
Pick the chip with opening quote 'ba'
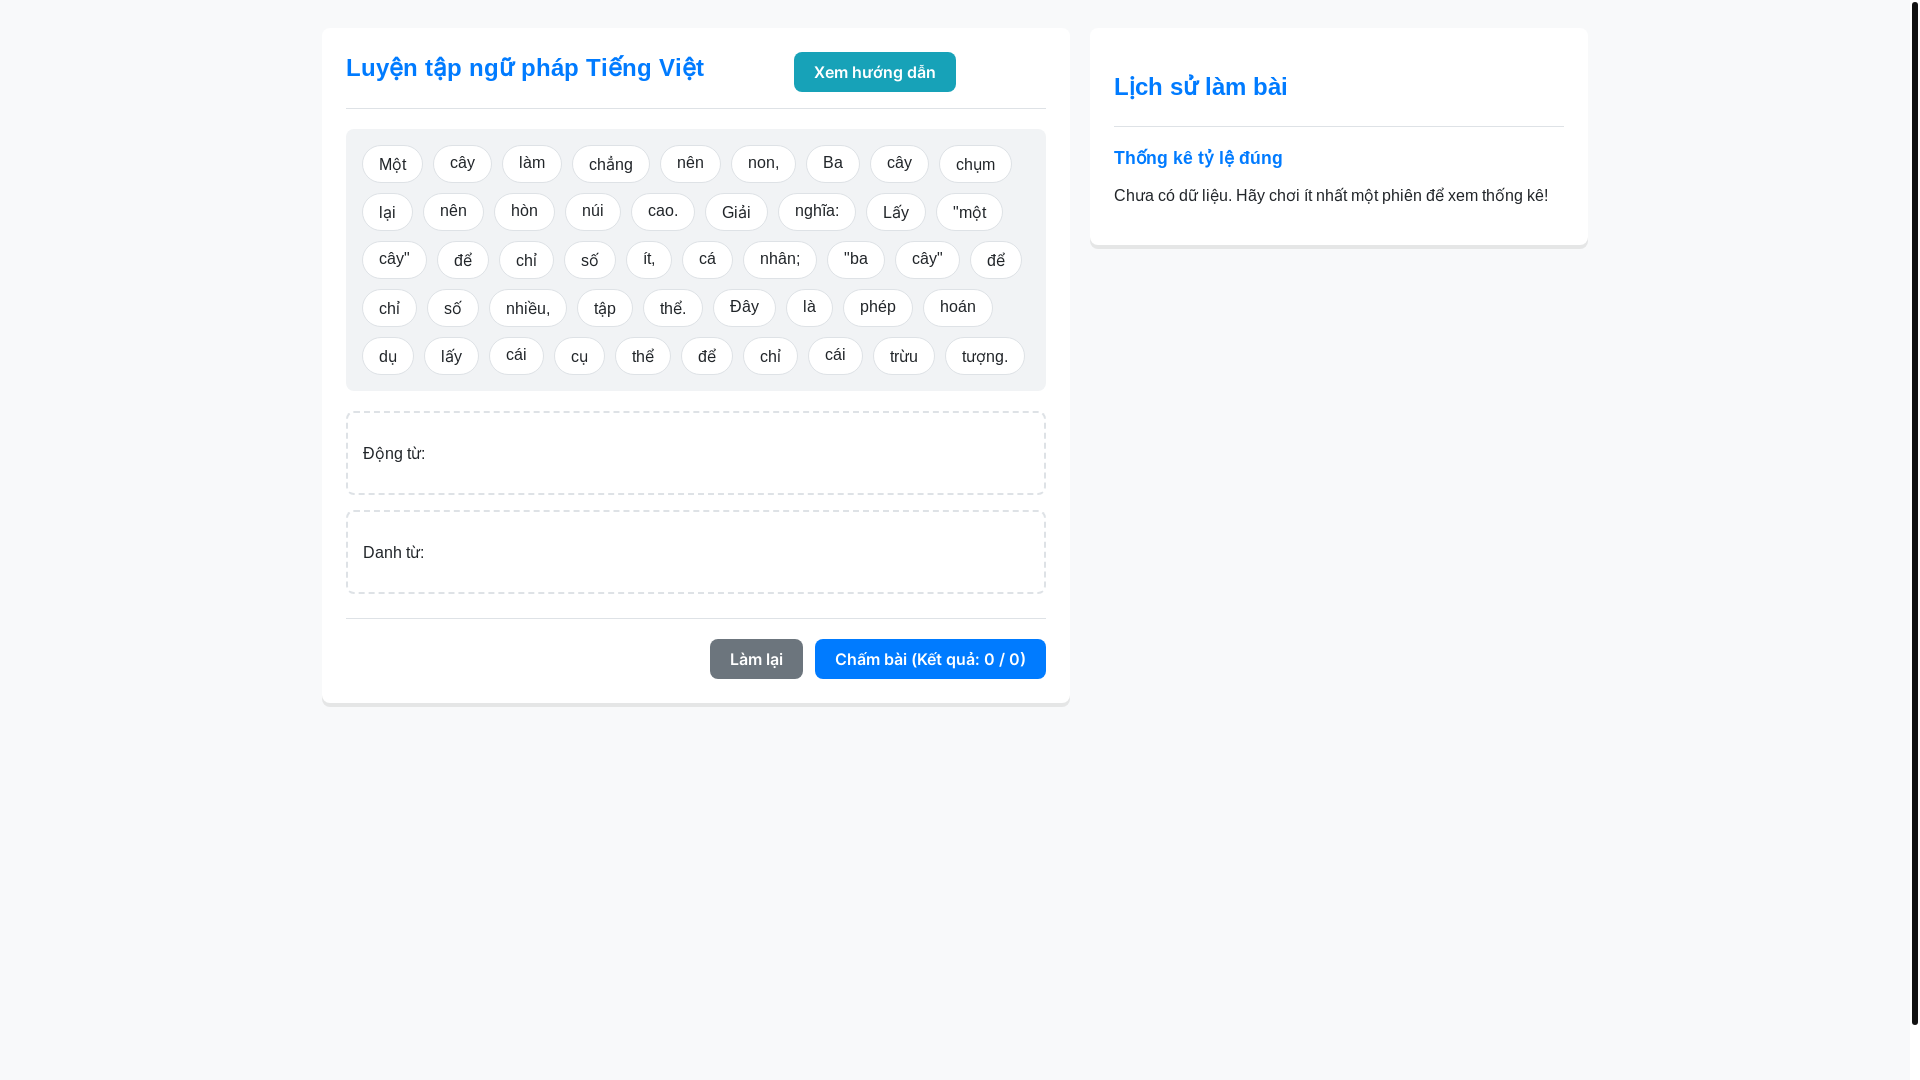[856, 260]
